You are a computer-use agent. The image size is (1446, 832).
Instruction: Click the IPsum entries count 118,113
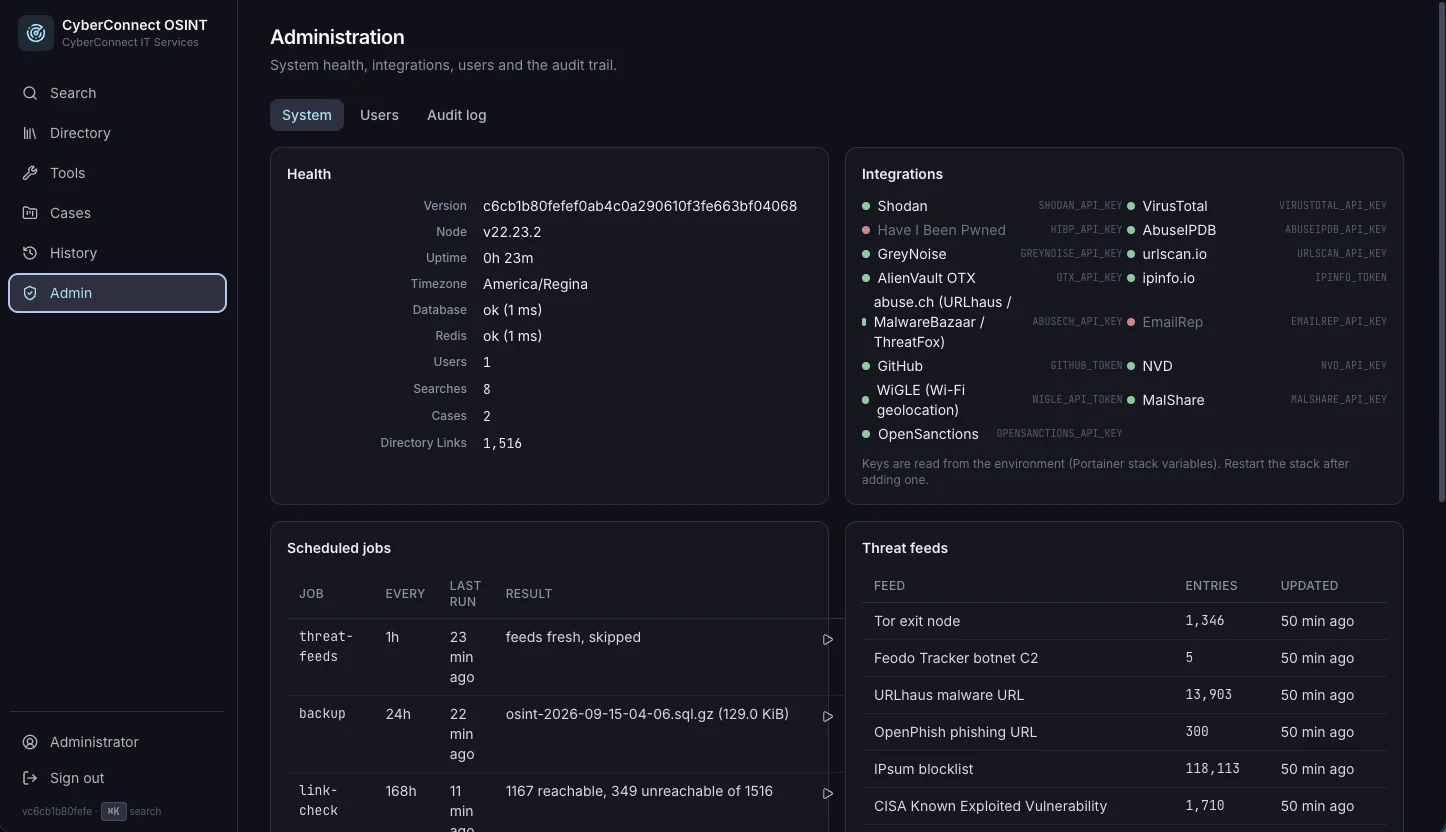[1212, 769]
